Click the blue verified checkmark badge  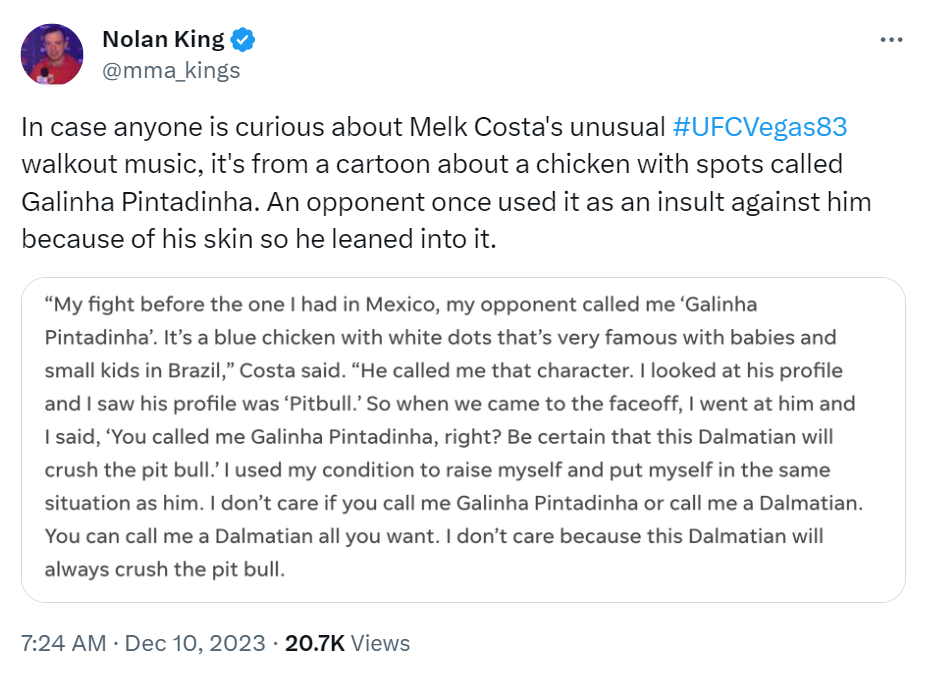tap(244, 40)
